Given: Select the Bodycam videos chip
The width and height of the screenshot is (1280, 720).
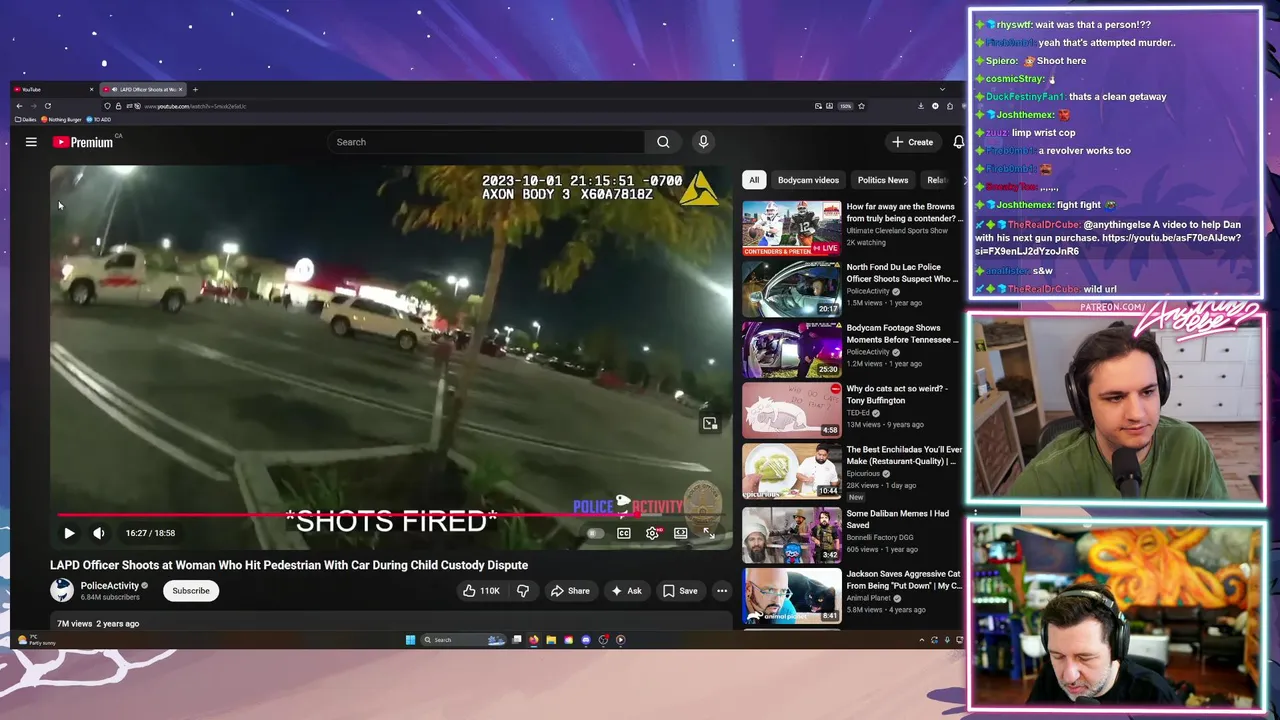Looking at the screenshot, I should tap(808, 180).
